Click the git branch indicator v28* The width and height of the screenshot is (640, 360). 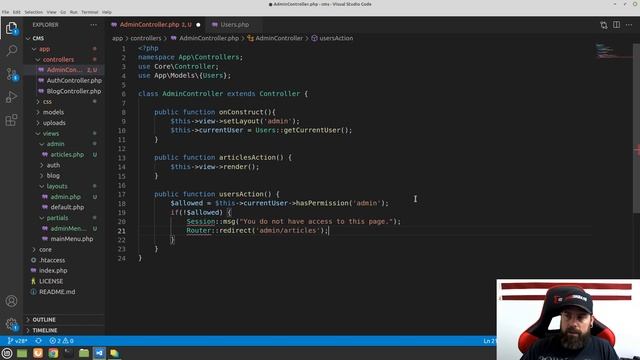pos(18,341)
